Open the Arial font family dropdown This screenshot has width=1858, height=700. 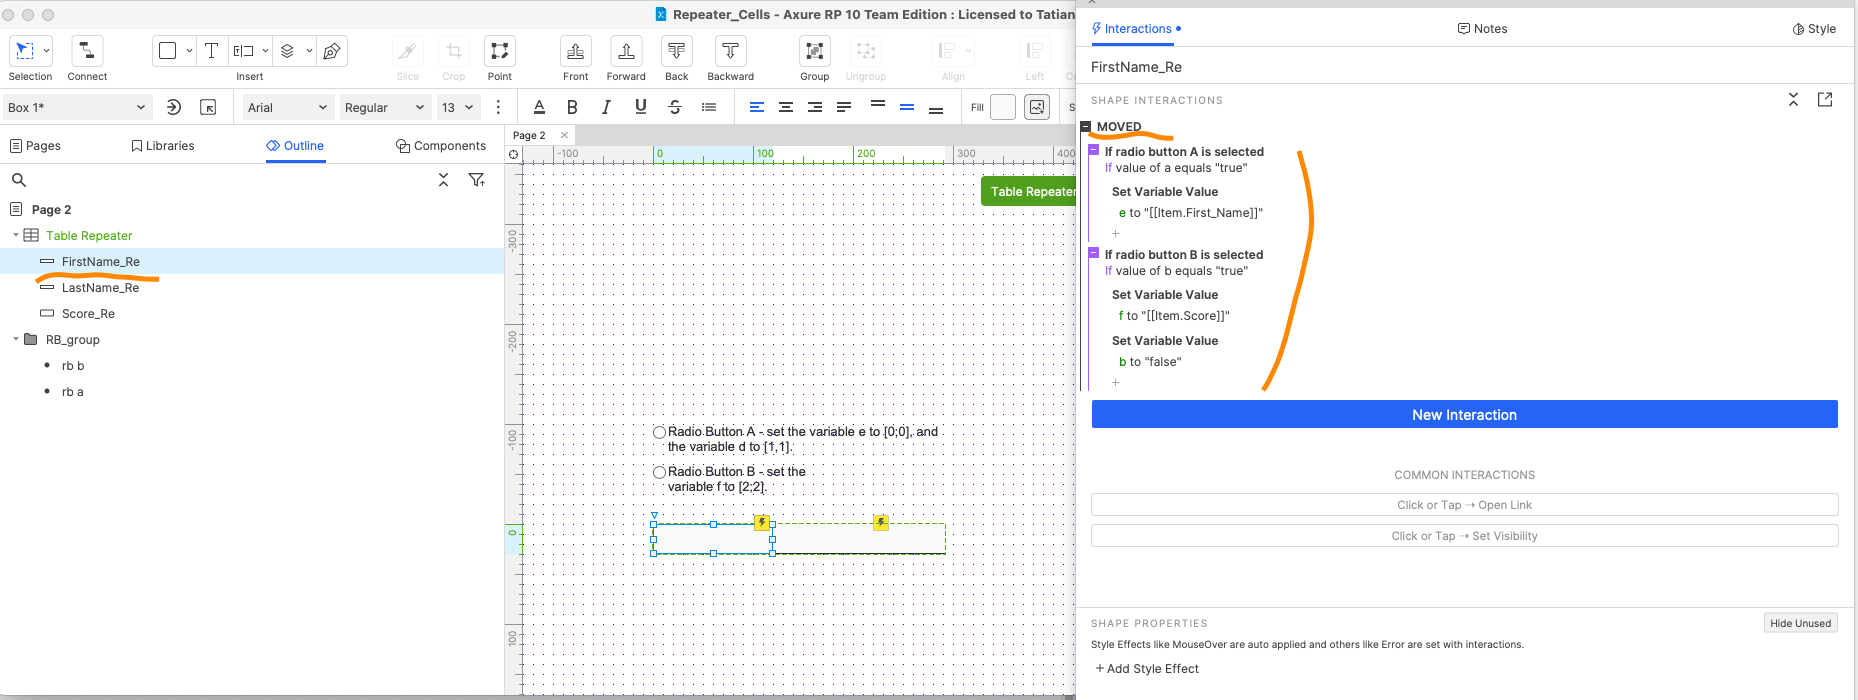coord(287,107)
